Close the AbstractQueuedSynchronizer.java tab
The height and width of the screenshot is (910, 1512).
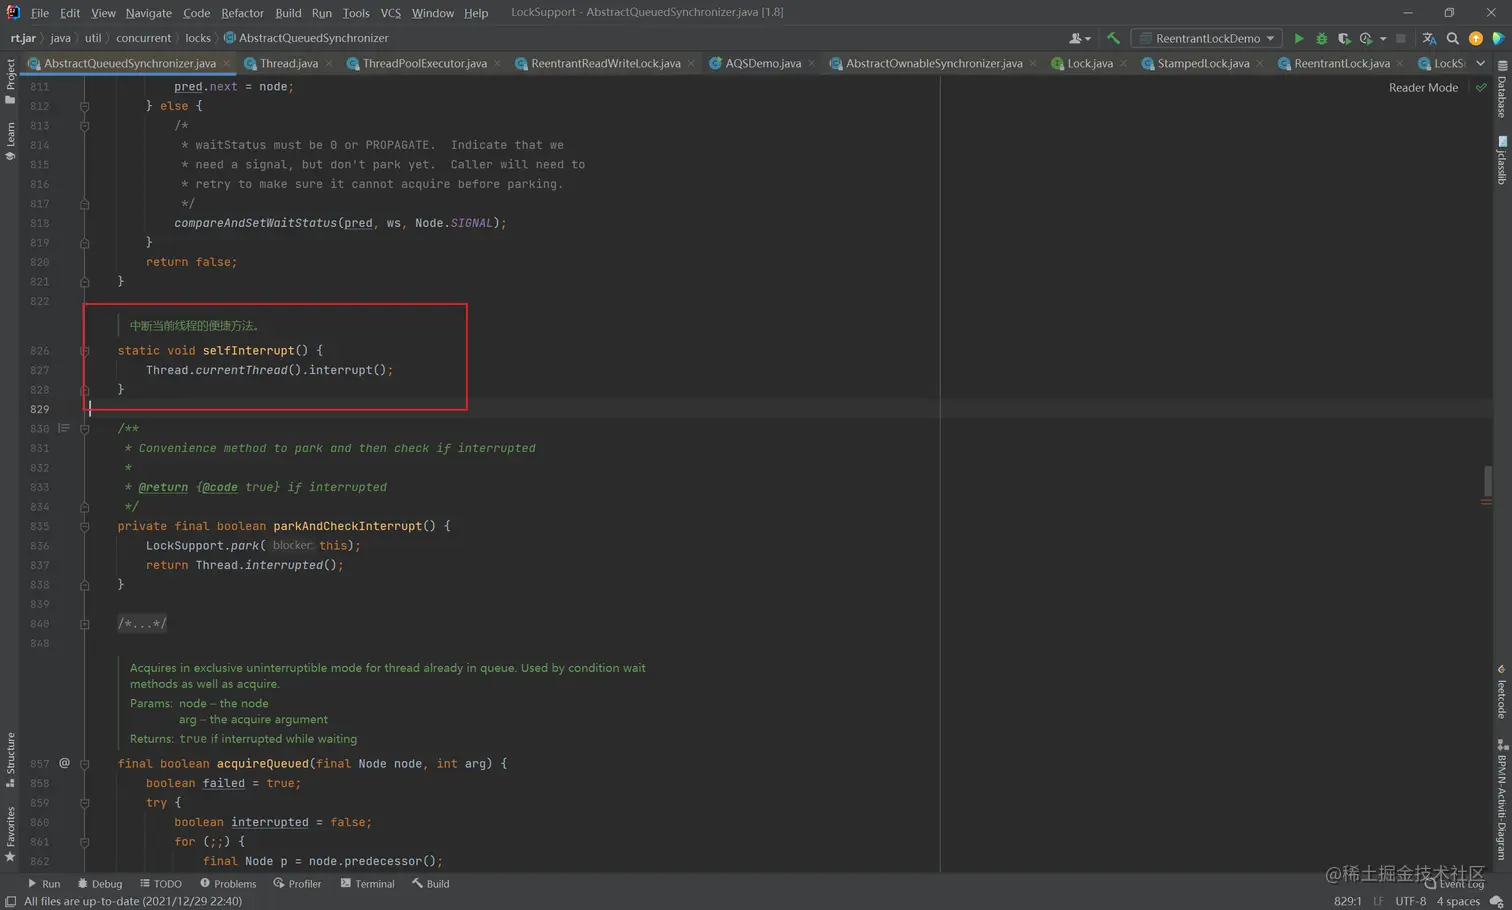tap(227, 63)
